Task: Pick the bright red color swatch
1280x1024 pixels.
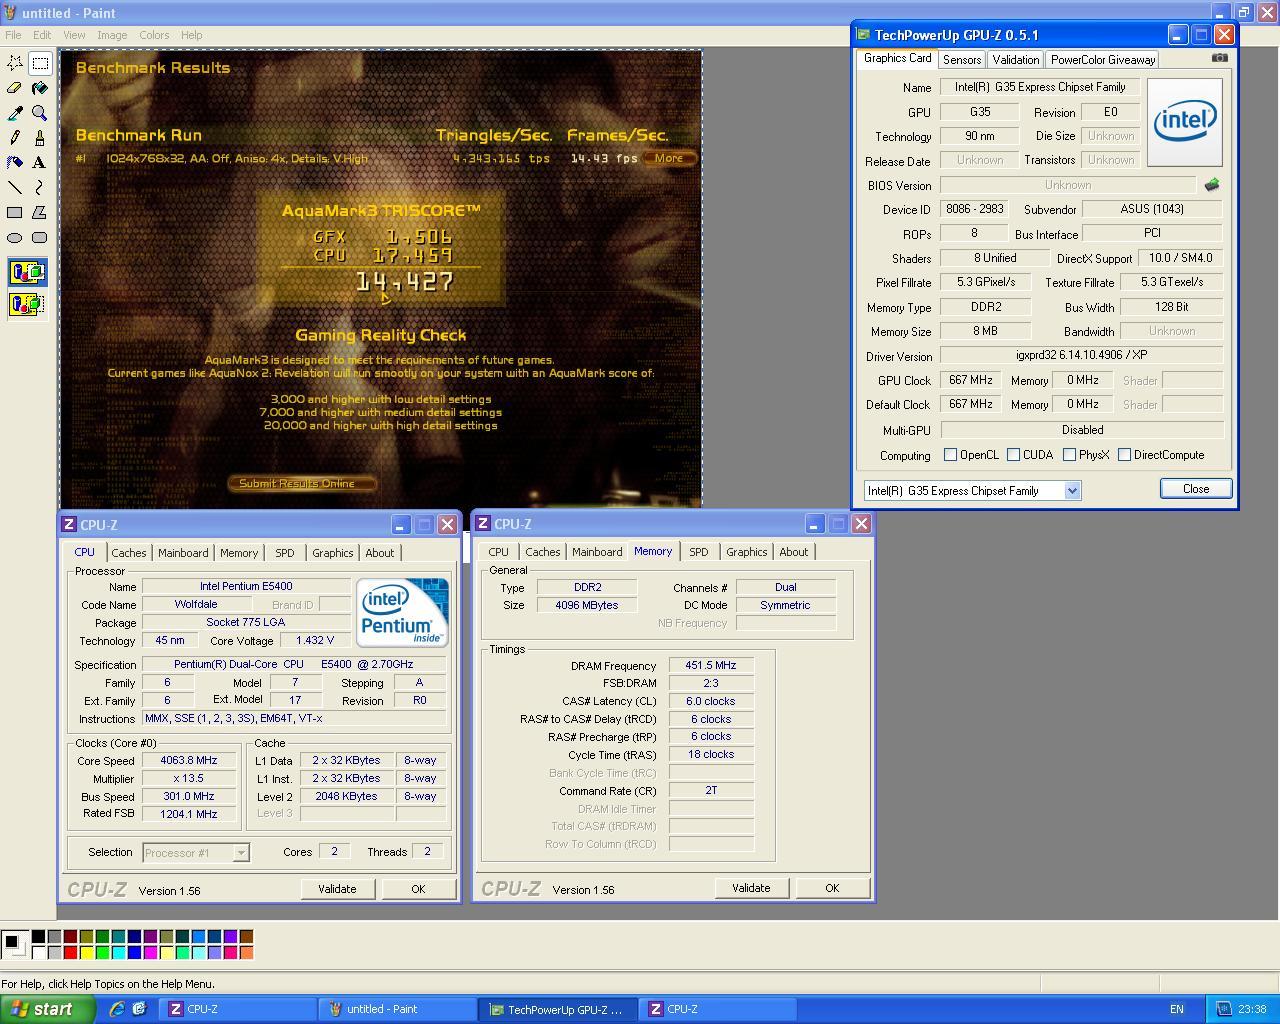Action: pyautogui.click(x=70, y=953)
